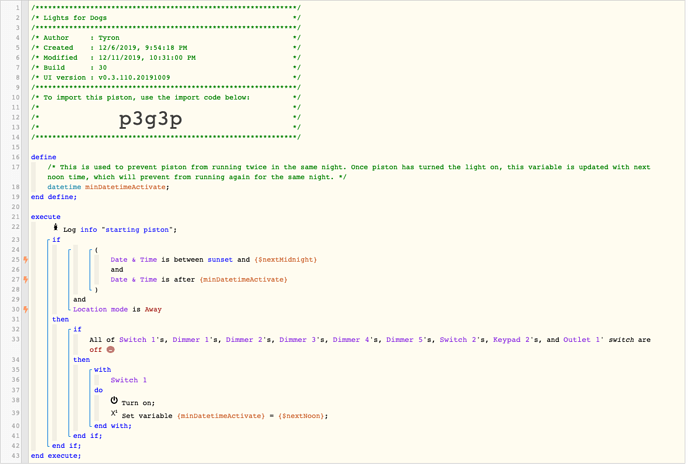Image resolution: width=690 pixels, height=466 pixels.
Task: Click the 'end define;' statement
Action: pyautogui.click(x=54, y=197)
